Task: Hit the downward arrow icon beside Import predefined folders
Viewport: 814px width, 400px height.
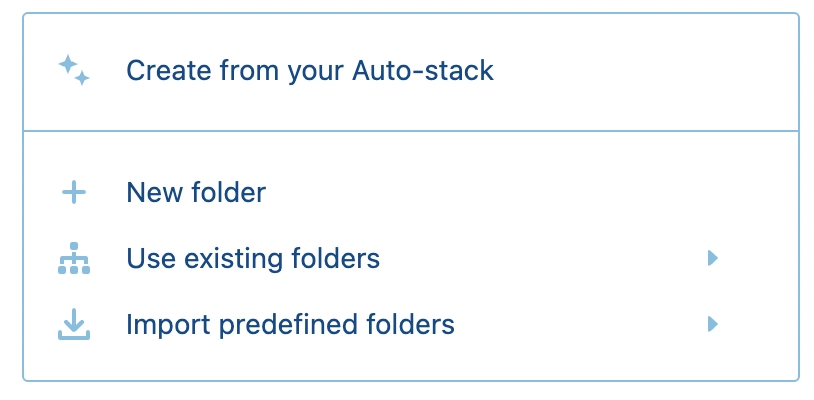Action: tap(74, 325)
